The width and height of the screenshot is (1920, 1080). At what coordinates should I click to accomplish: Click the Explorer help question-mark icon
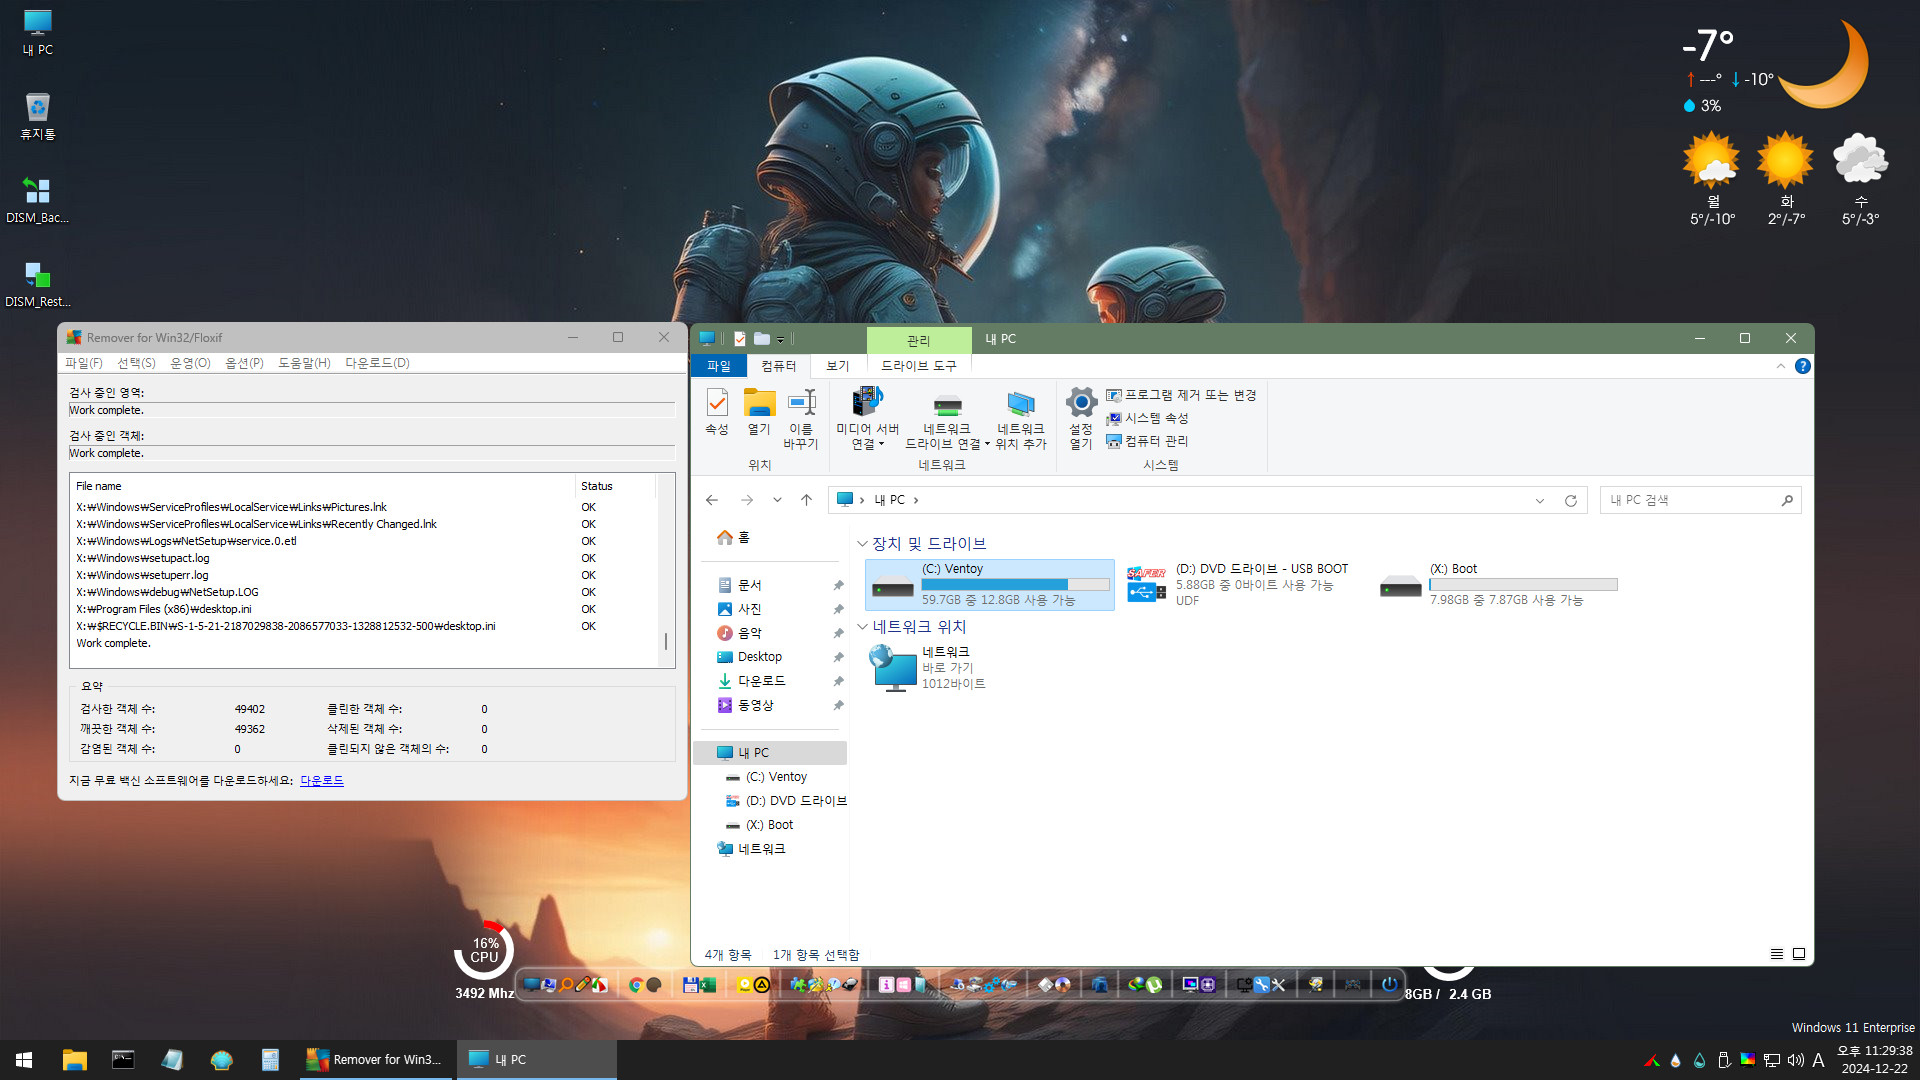coord(1802,366)
